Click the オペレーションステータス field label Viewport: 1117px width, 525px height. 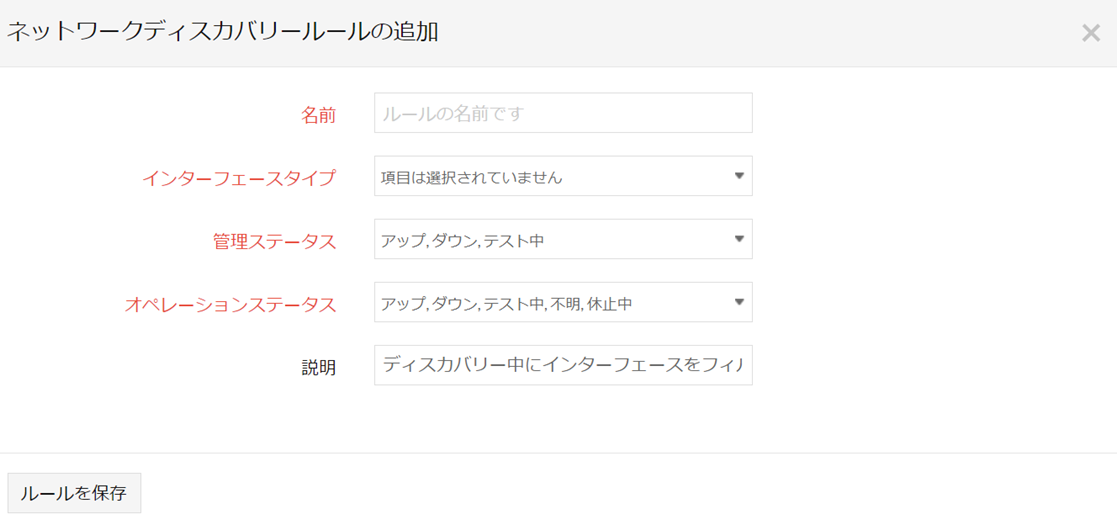point(230,305)
